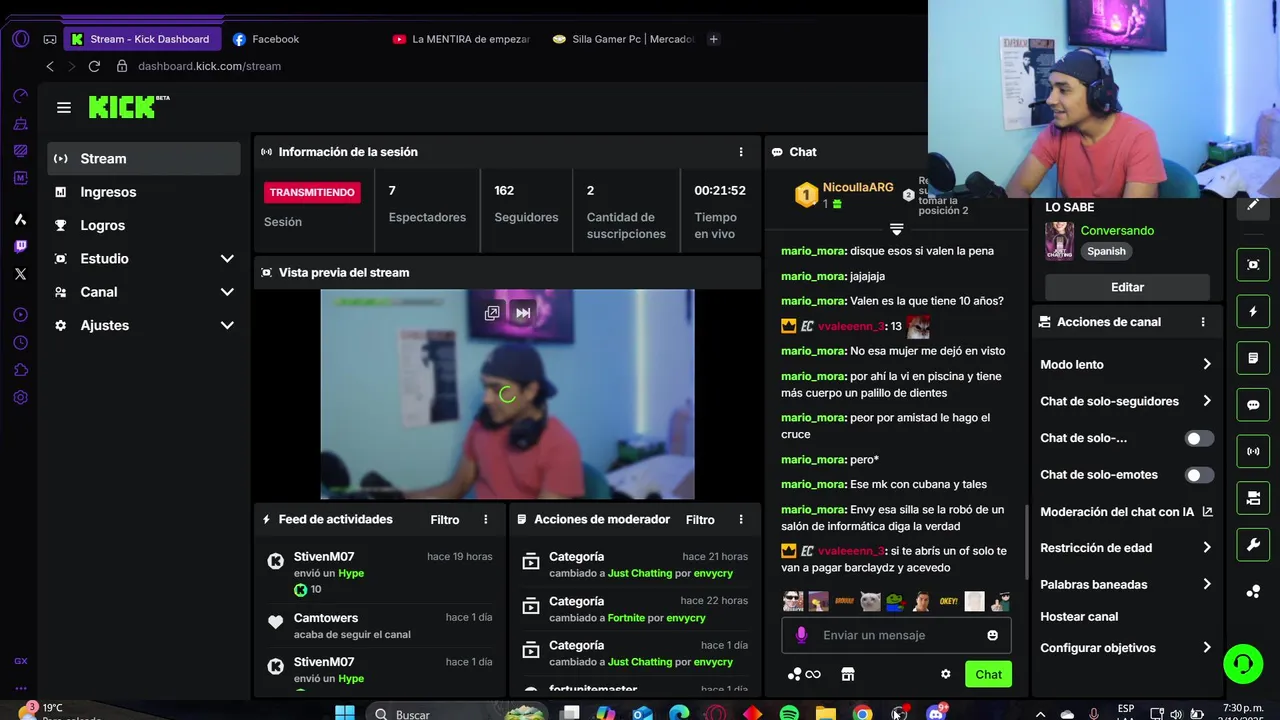This screenshot has height=720, width=1280.
Task: Click Hostear canal
Action: click(1079, 617)
